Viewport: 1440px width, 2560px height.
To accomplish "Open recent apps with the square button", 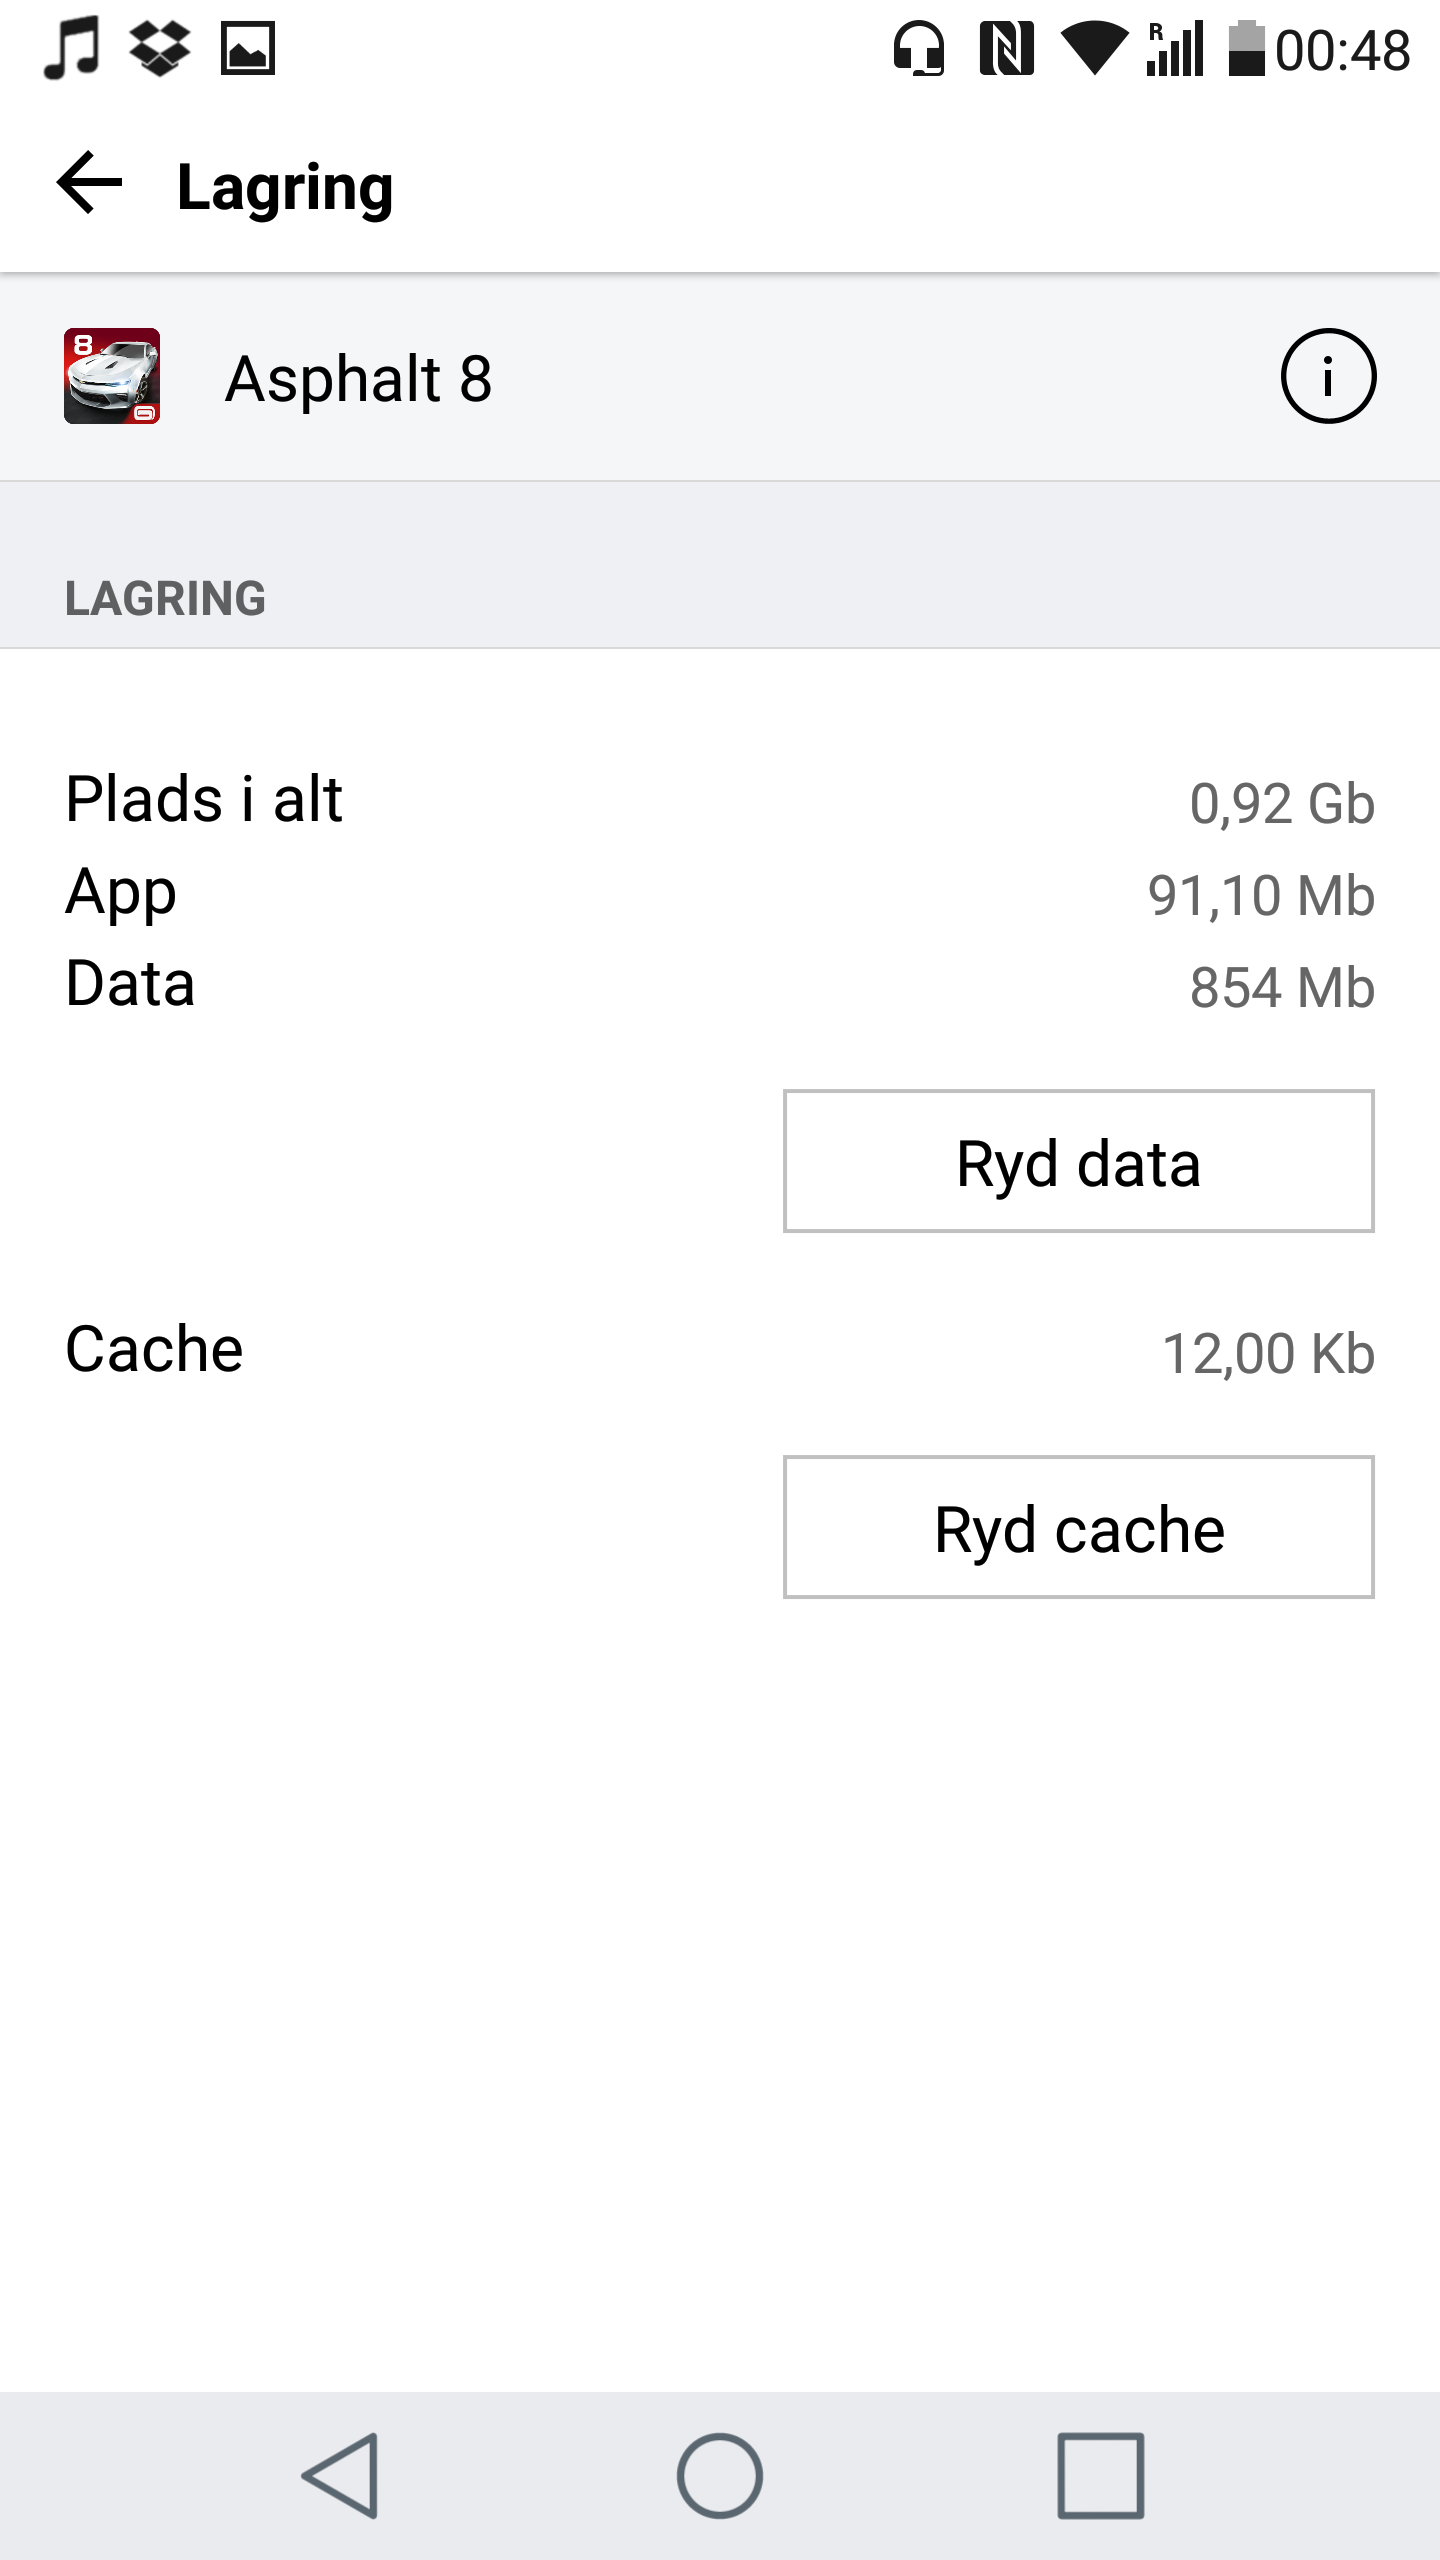I will (x=1100, y=2476).
